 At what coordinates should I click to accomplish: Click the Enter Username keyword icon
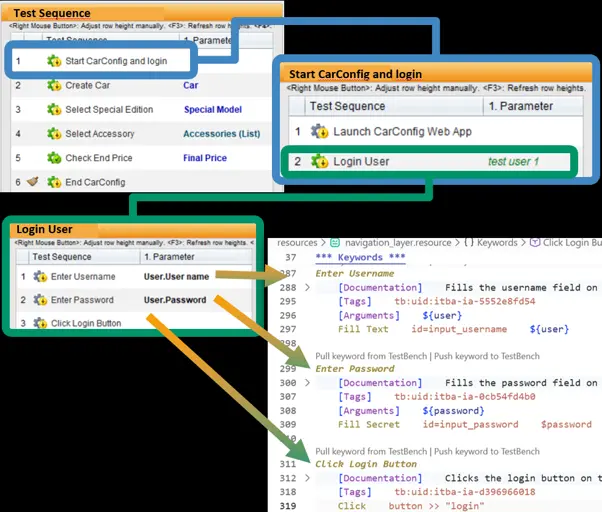(x=40, y=276)
